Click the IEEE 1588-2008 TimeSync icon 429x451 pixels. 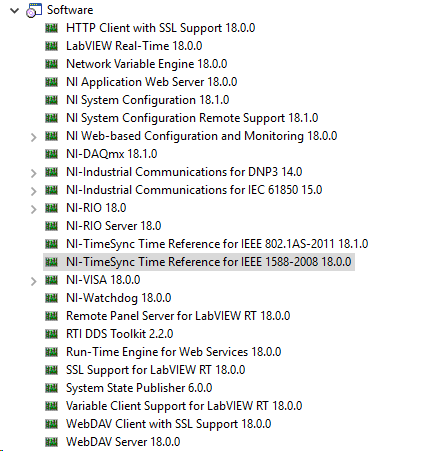pos(51,262)
